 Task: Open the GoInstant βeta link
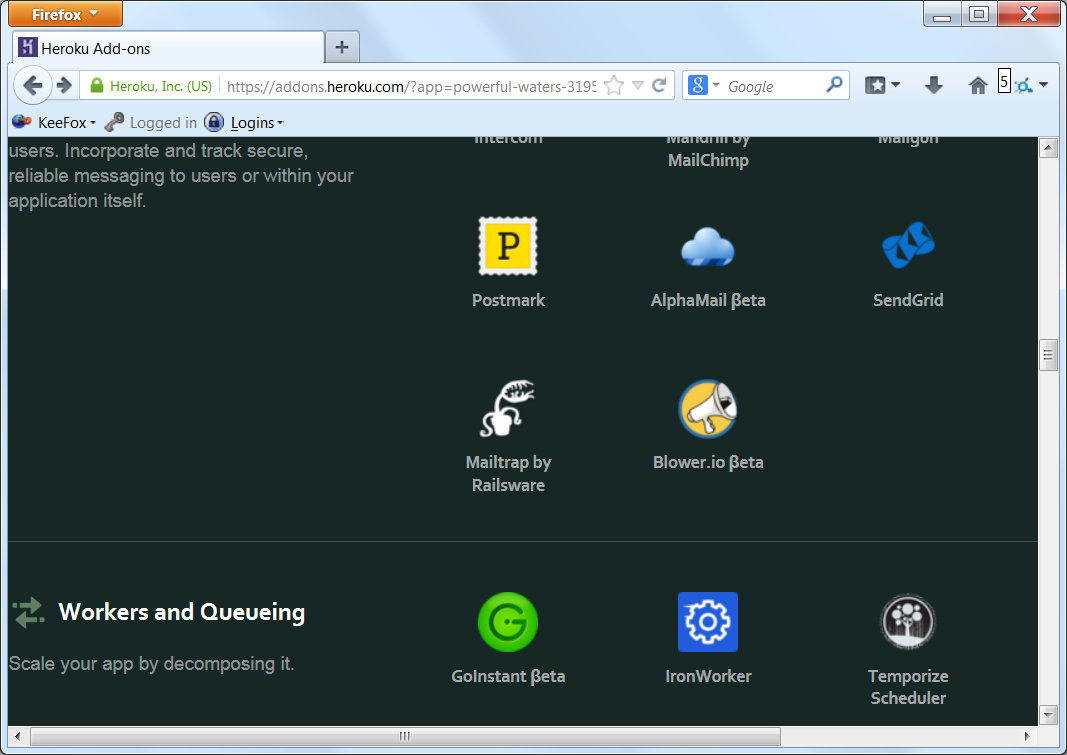pos(508,676)
